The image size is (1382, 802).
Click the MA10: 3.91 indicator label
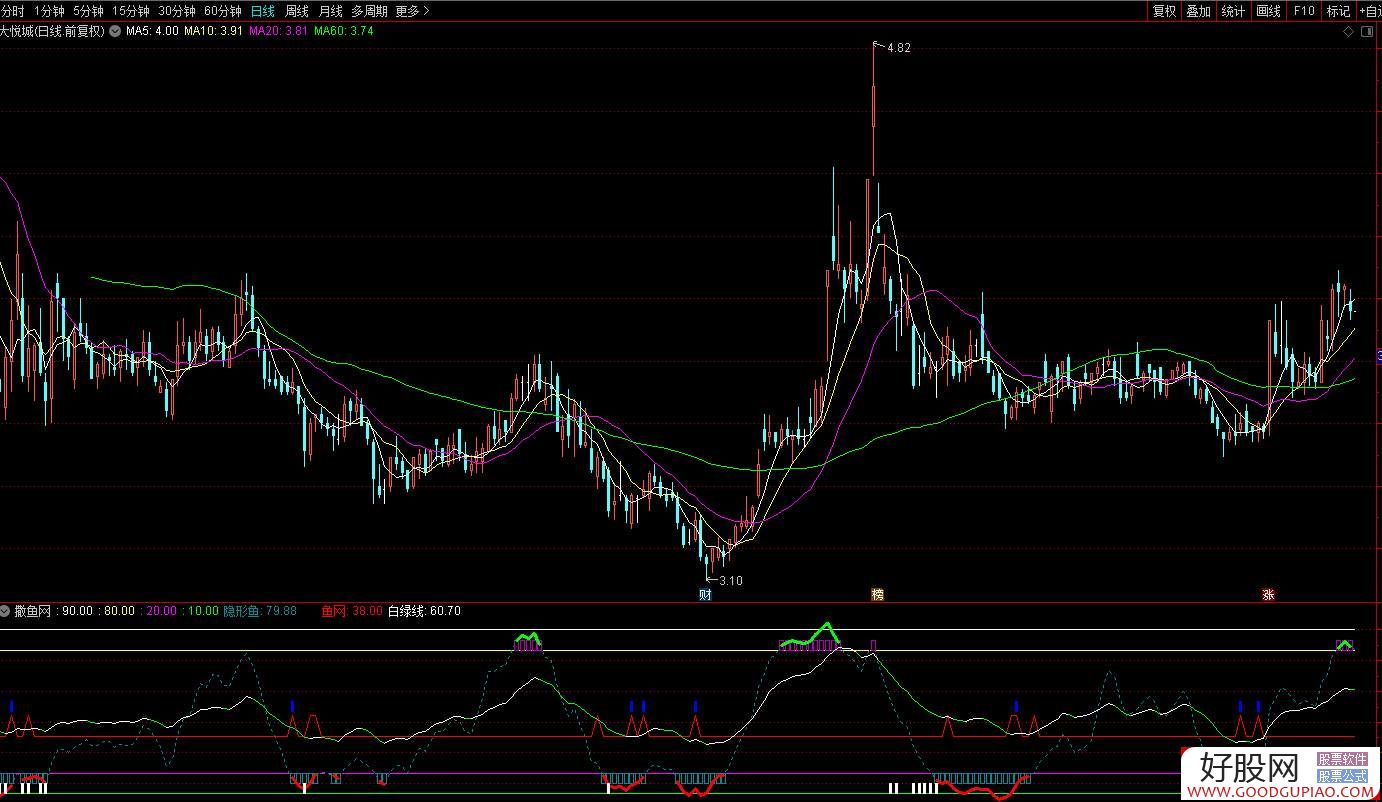pos(213,31)
